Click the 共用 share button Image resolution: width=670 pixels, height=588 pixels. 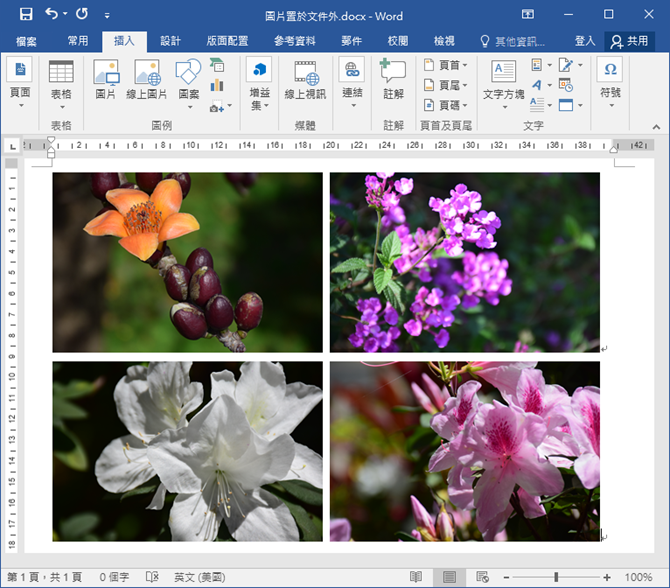629,41
